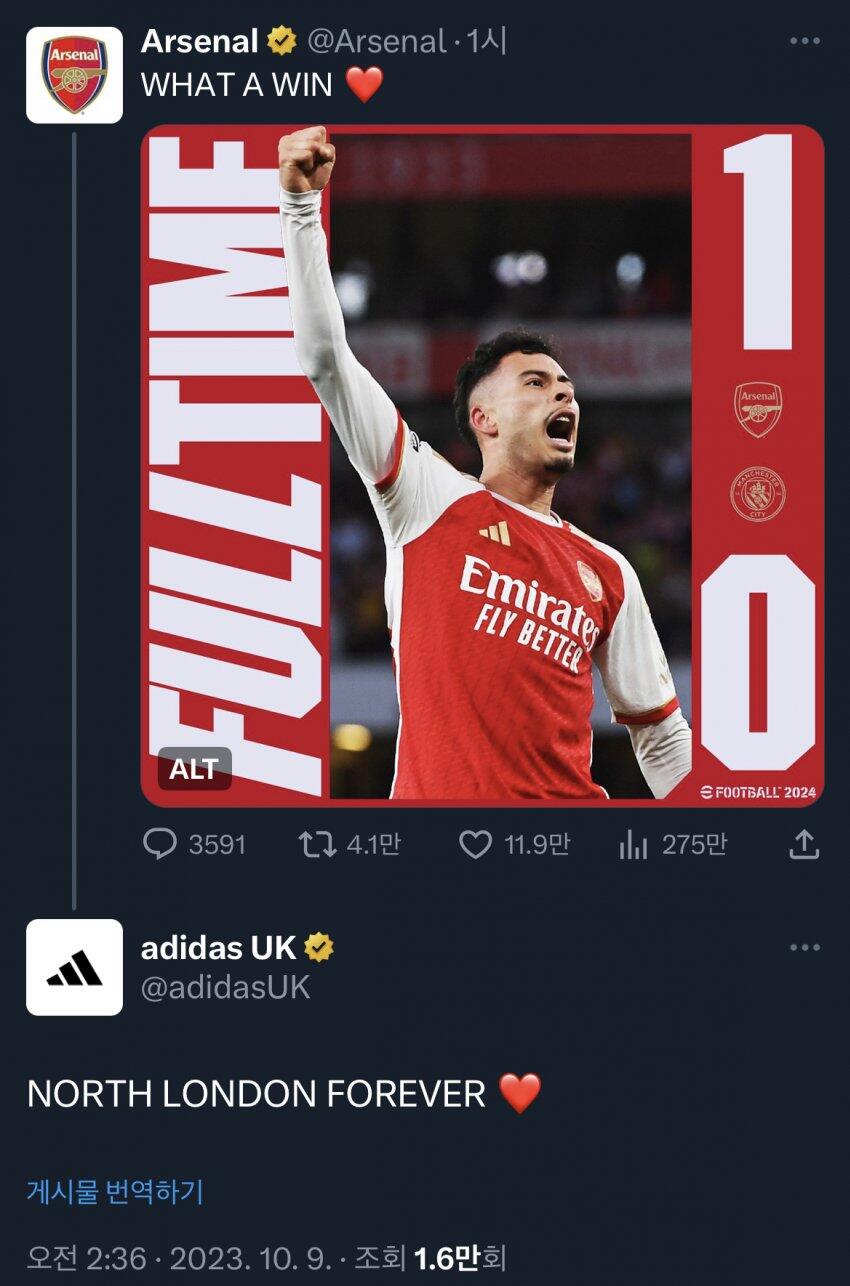Image resolution: width=850 pixels, height=1286 pixels.
Task: Click the Arsenal display name
Action: 200,41
